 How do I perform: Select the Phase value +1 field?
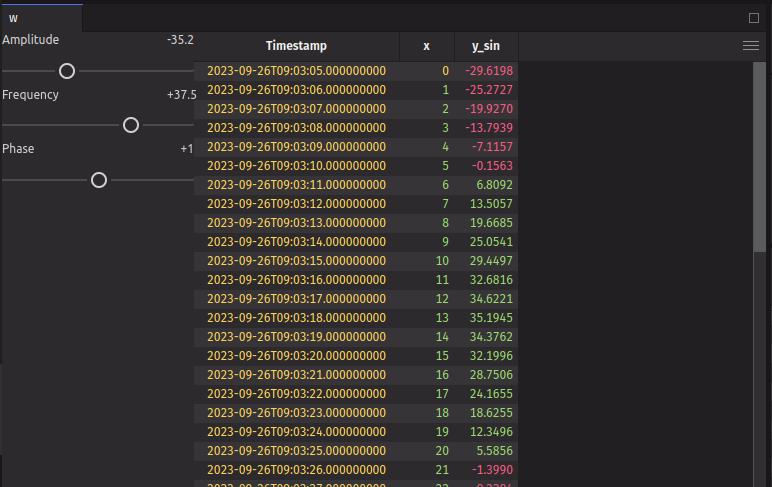click(186, 149)
